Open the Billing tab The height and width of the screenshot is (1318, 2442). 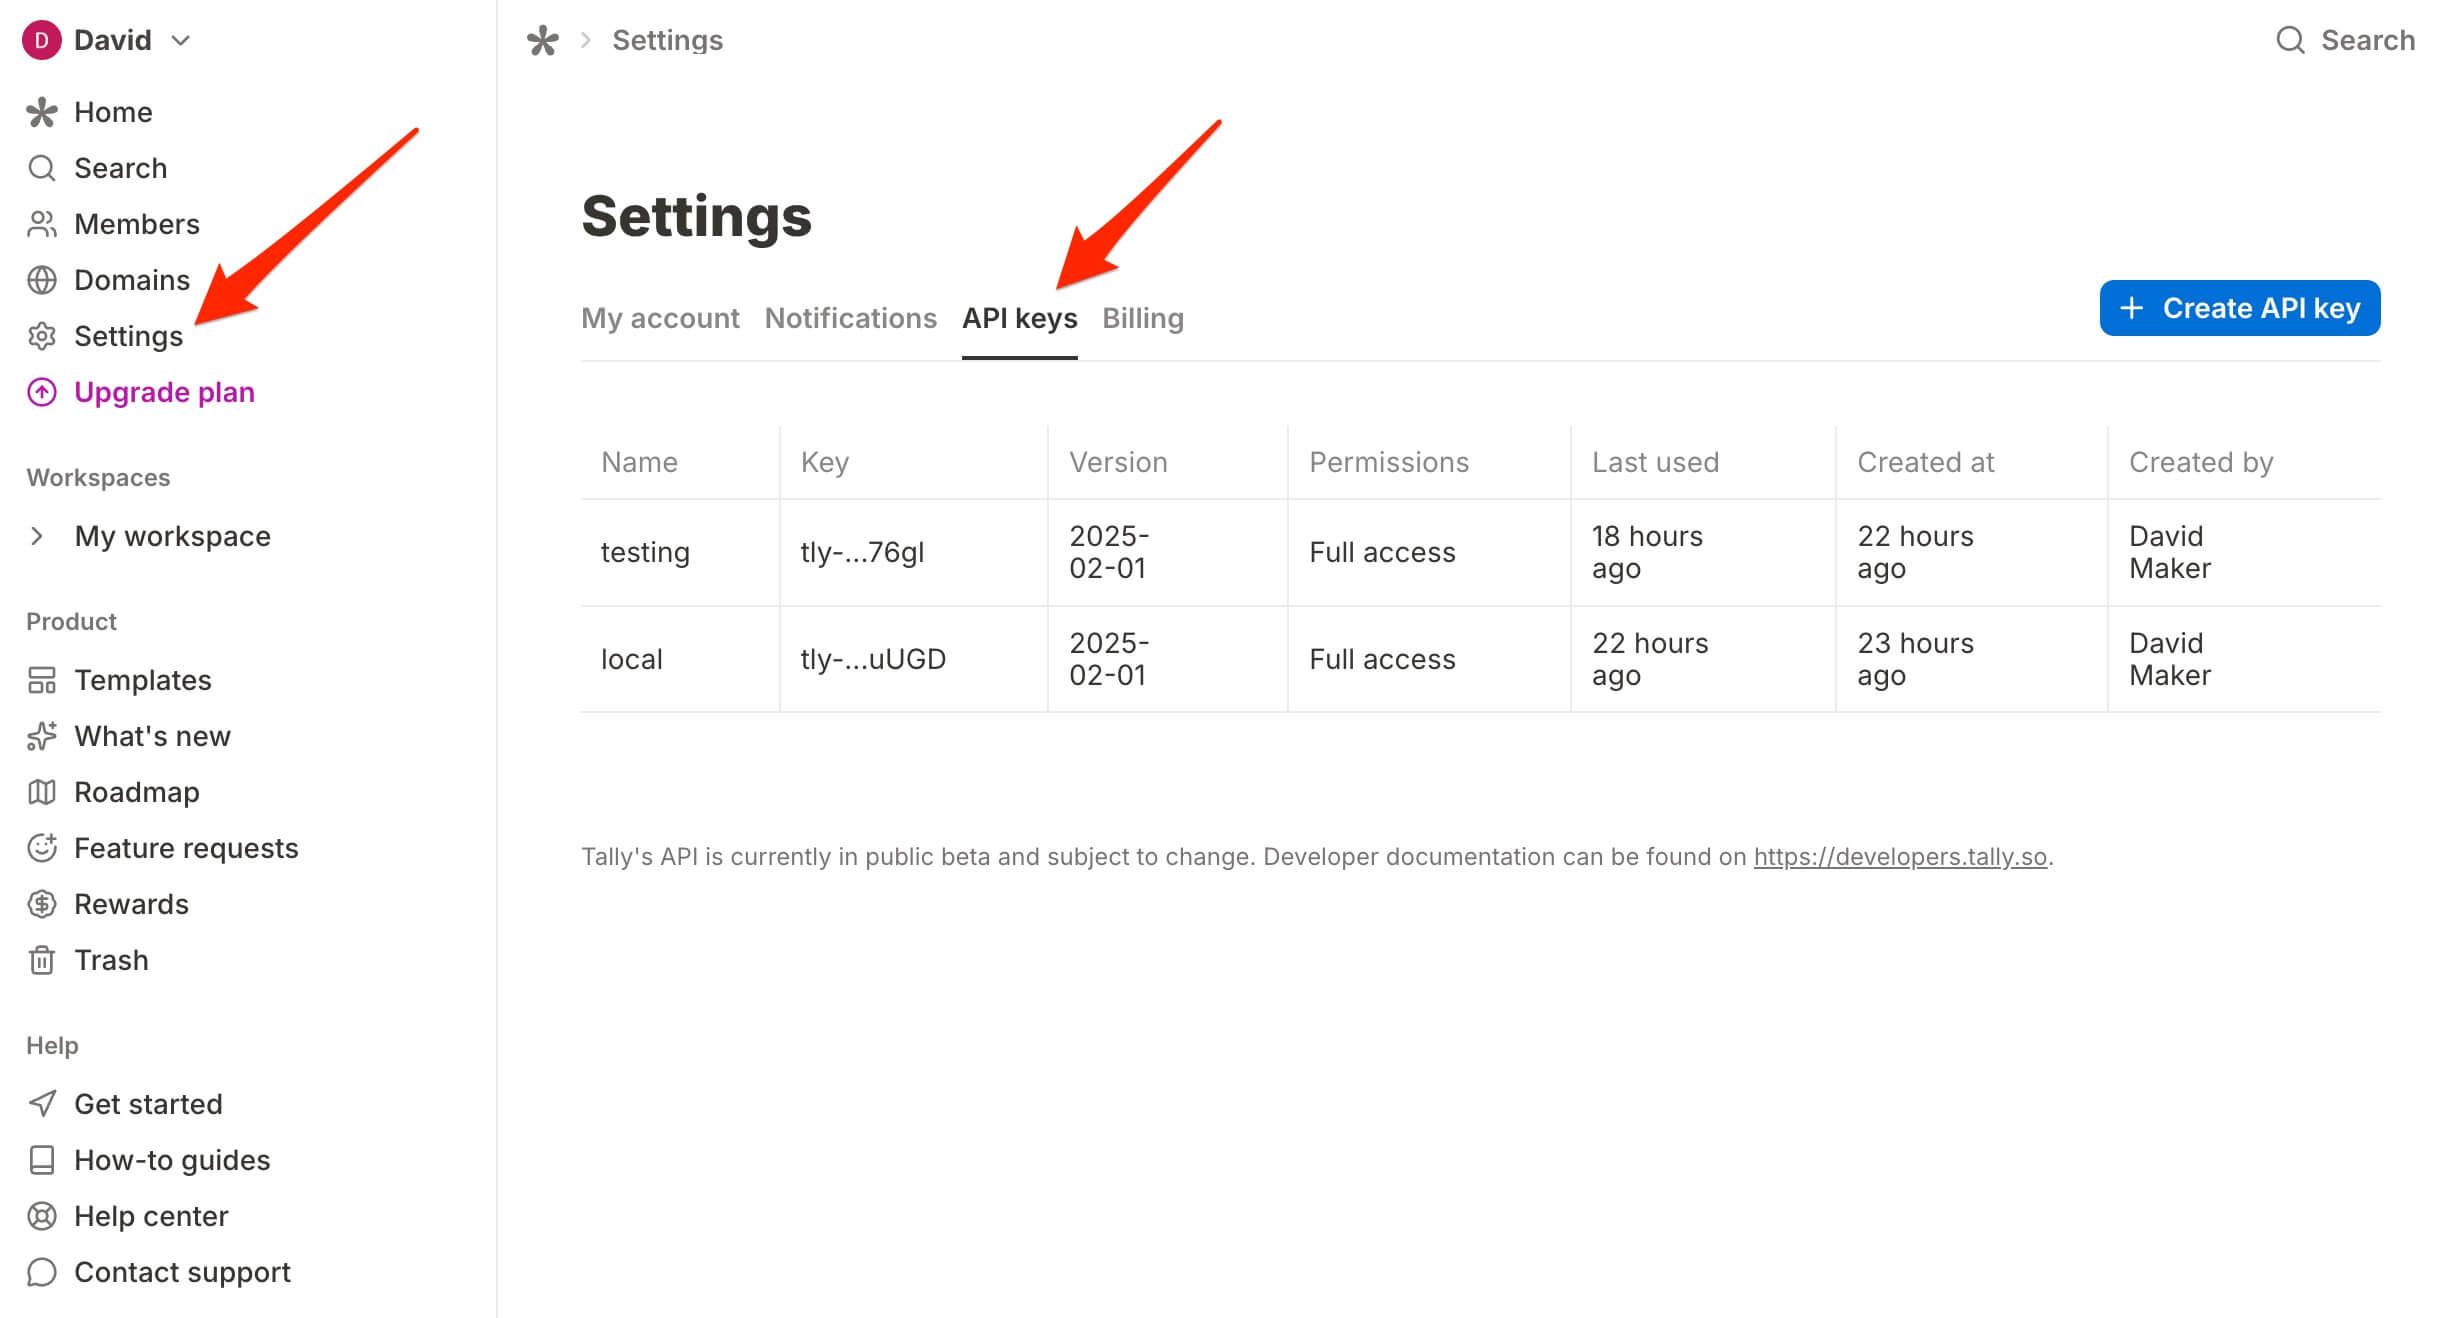1142,318
